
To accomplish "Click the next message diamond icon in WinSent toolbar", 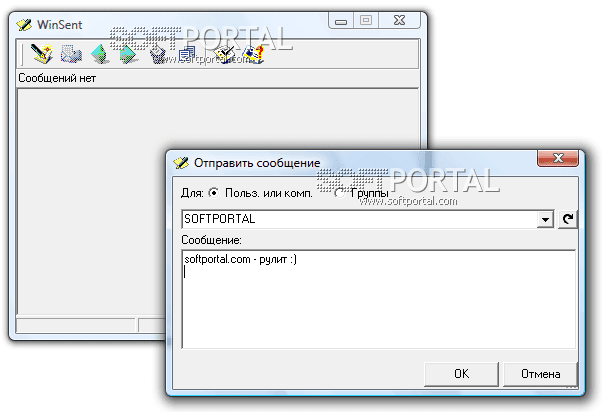I will [x=128, y=54].
